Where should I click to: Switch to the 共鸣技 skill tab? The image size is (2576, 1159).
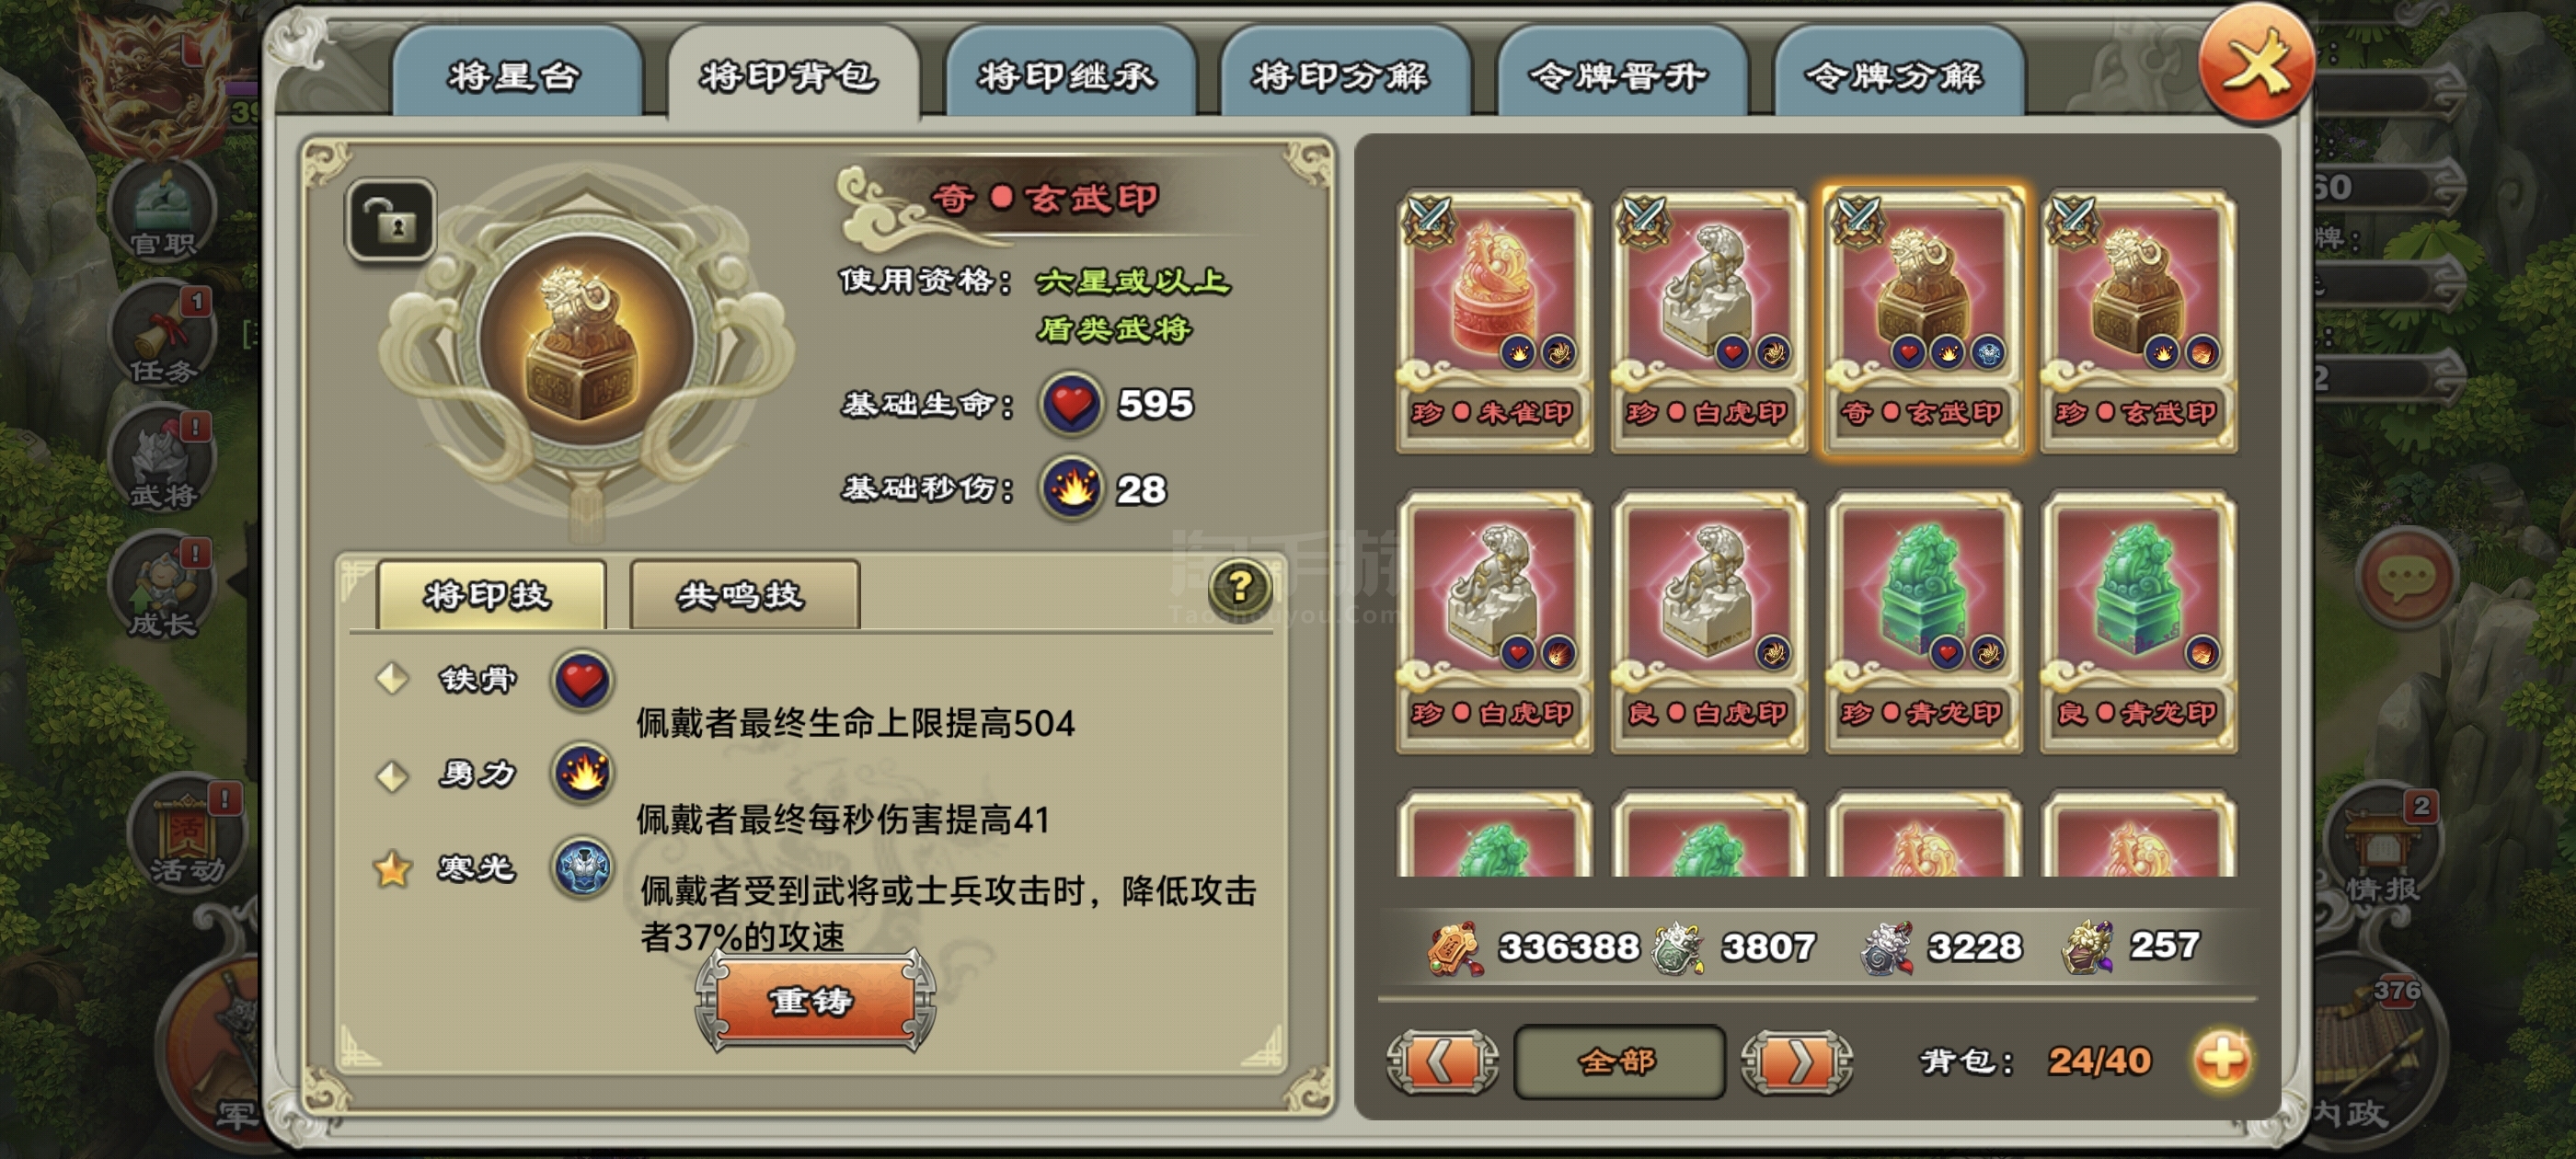point(744,595)
